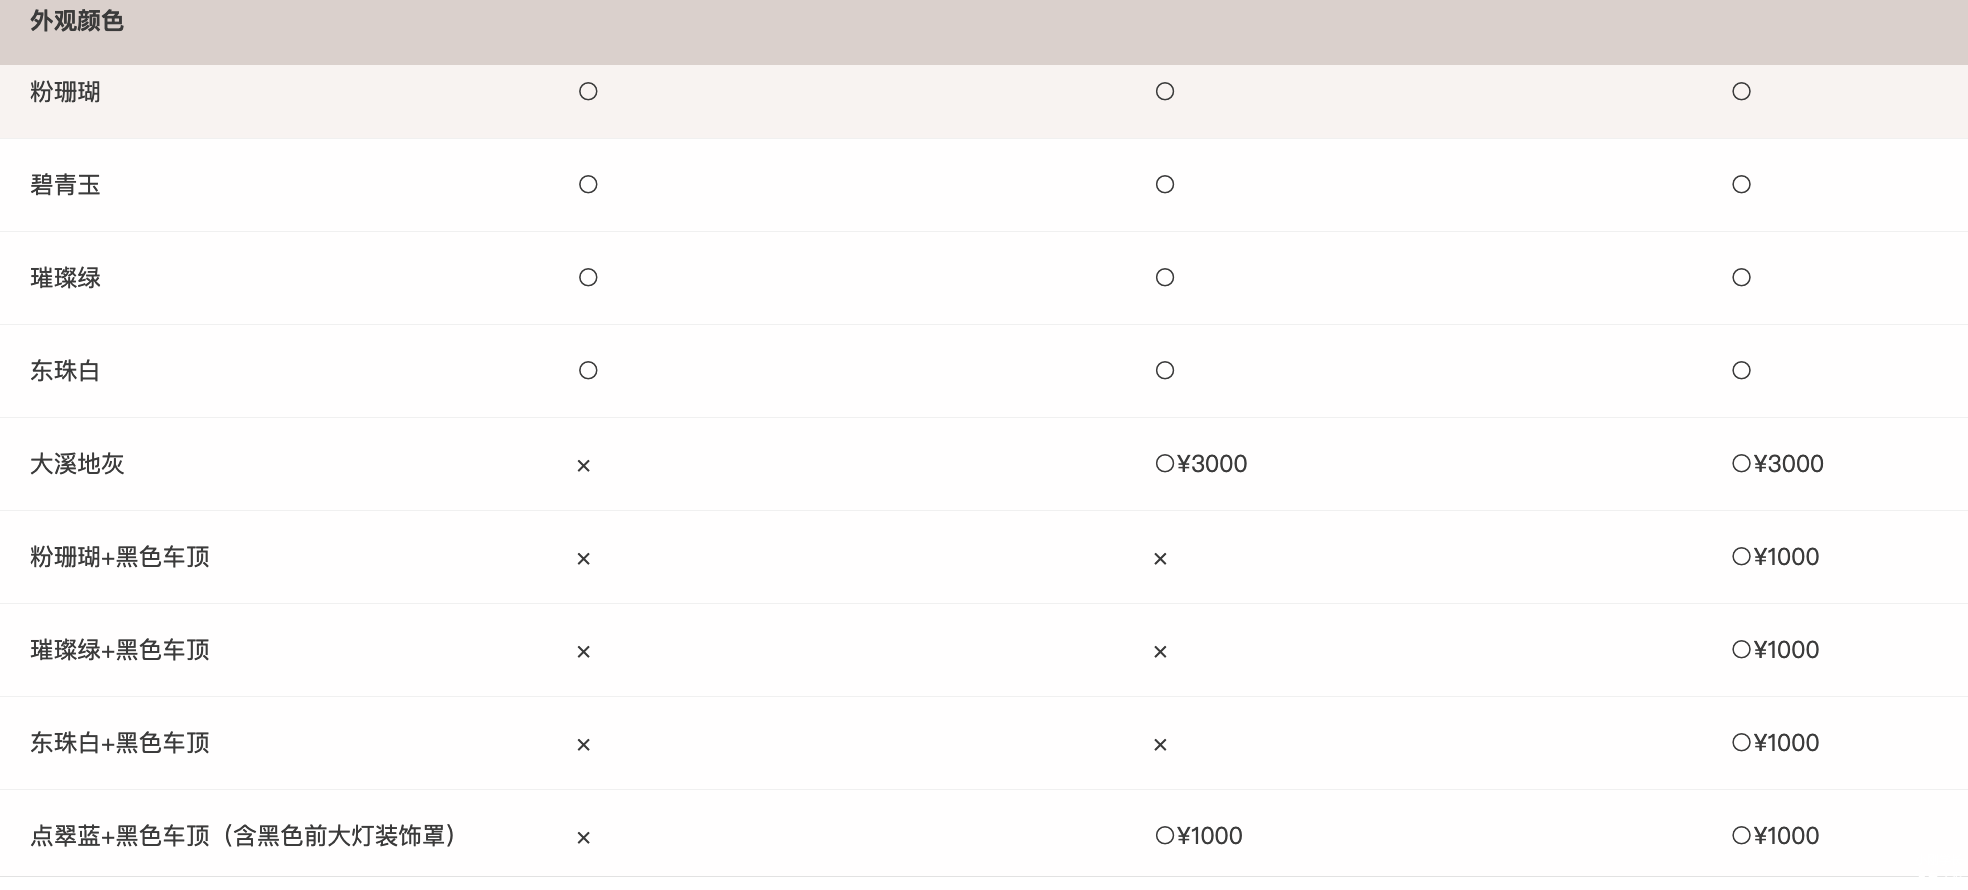The height and width of the screenshot is (890, 1968).
Task: Click the 东珠白 row label
Action: pyautogui.click(x=65, y=371)
